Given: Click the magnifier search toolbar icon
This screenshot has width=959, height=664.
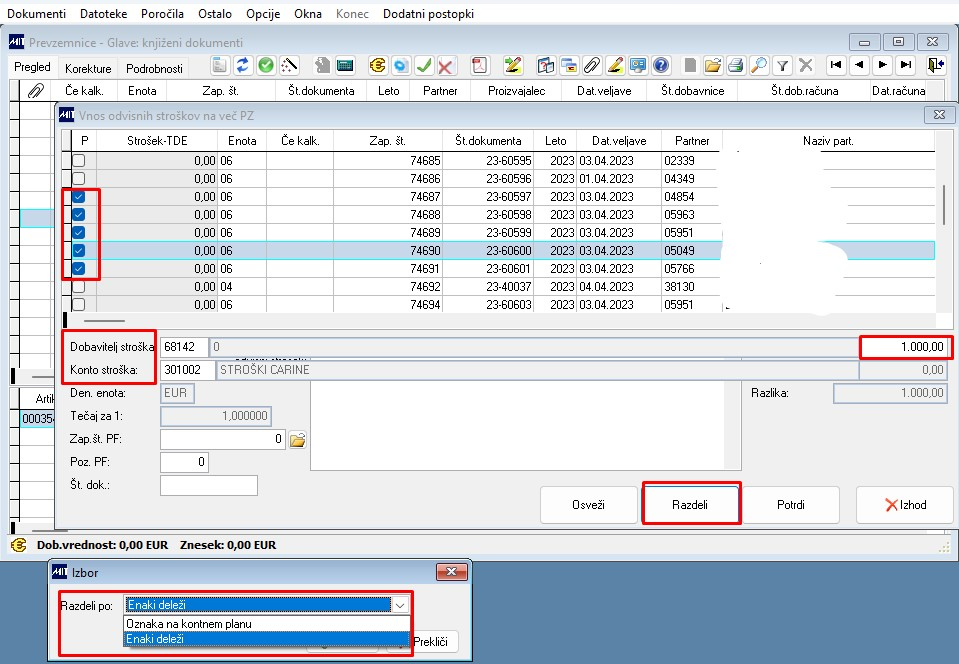Looking at the screenshot, I should pyautogui.click(x=759, y=66).
